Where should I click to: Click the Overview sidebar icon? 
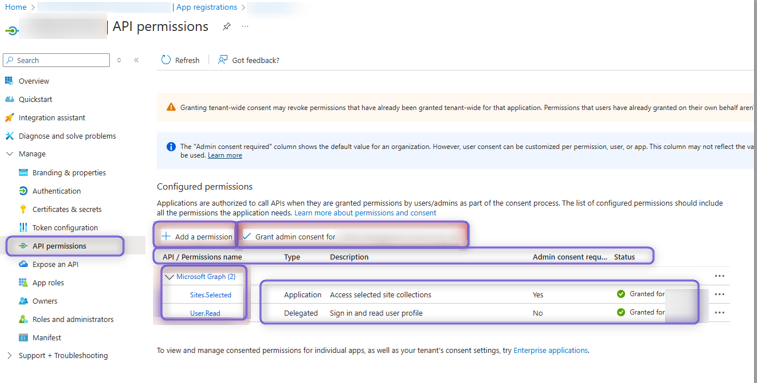[9, 81]
